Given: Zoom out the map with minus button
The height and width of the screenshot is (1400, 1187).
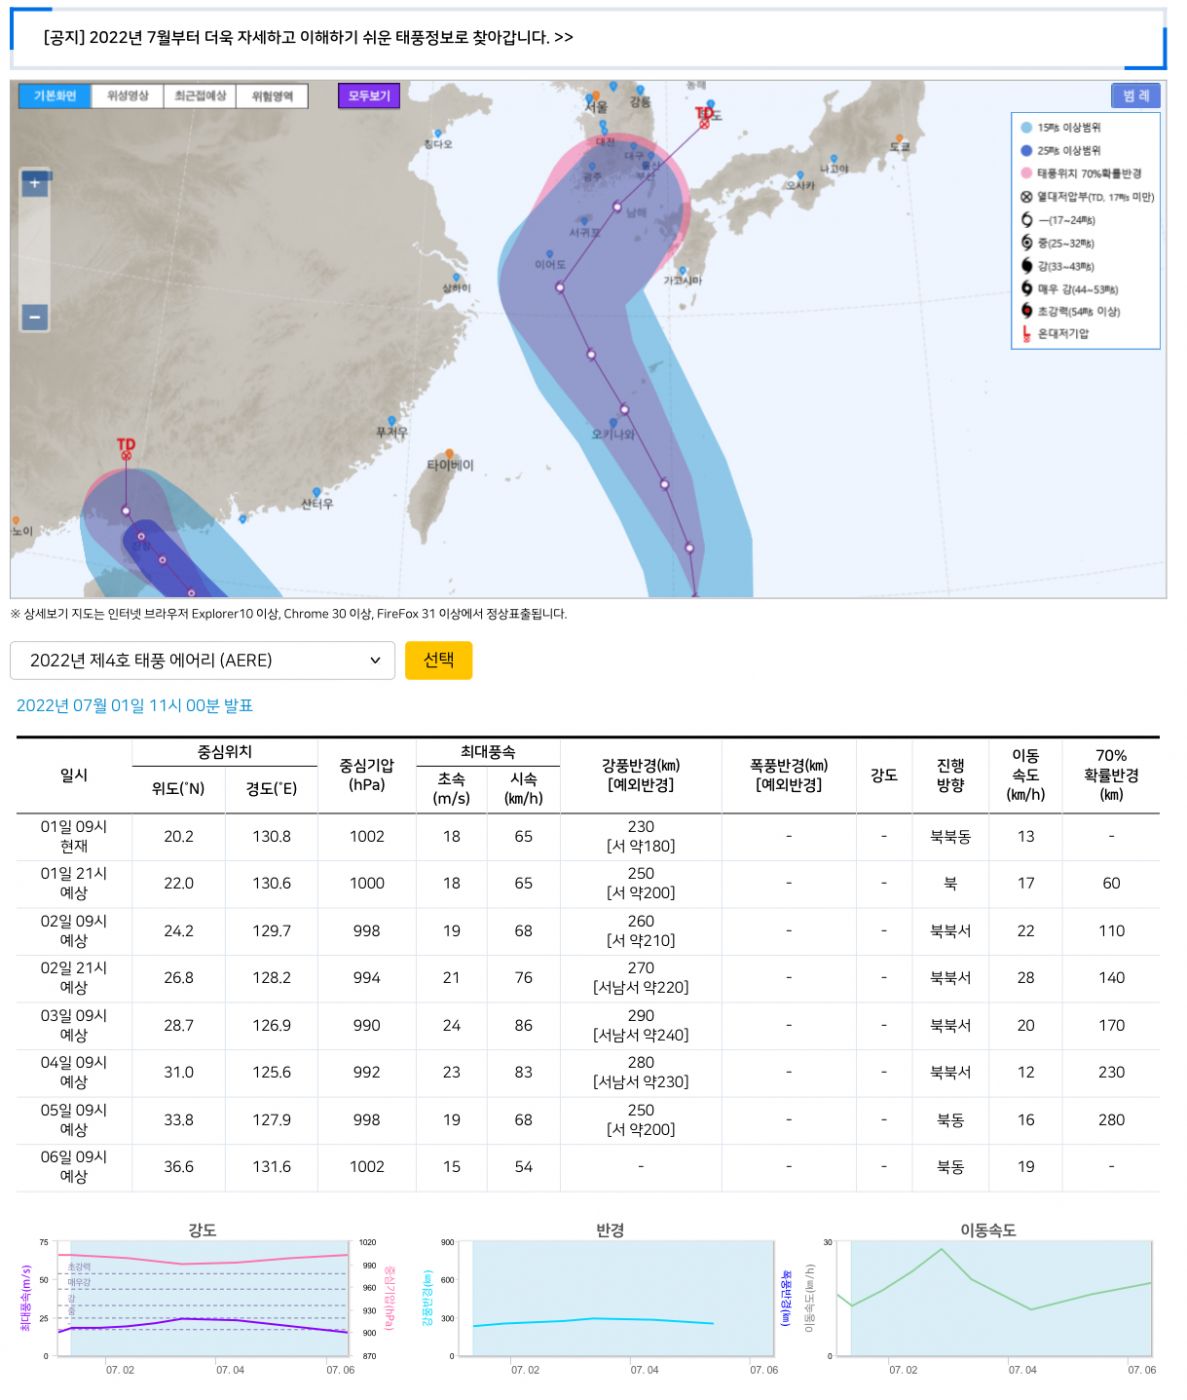Looking at the screenshot, I should click(35, 318).
